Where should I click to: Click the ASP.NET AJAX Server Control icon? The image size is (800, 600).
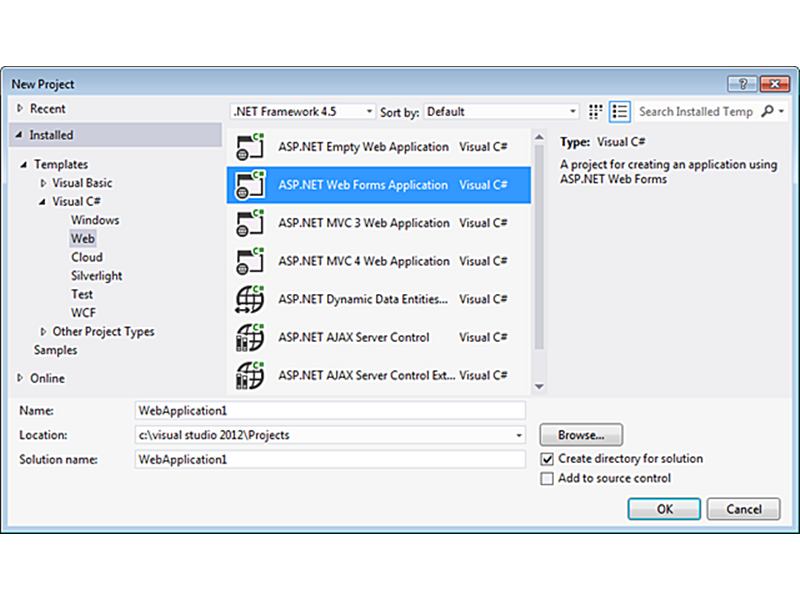coord(250,337)
